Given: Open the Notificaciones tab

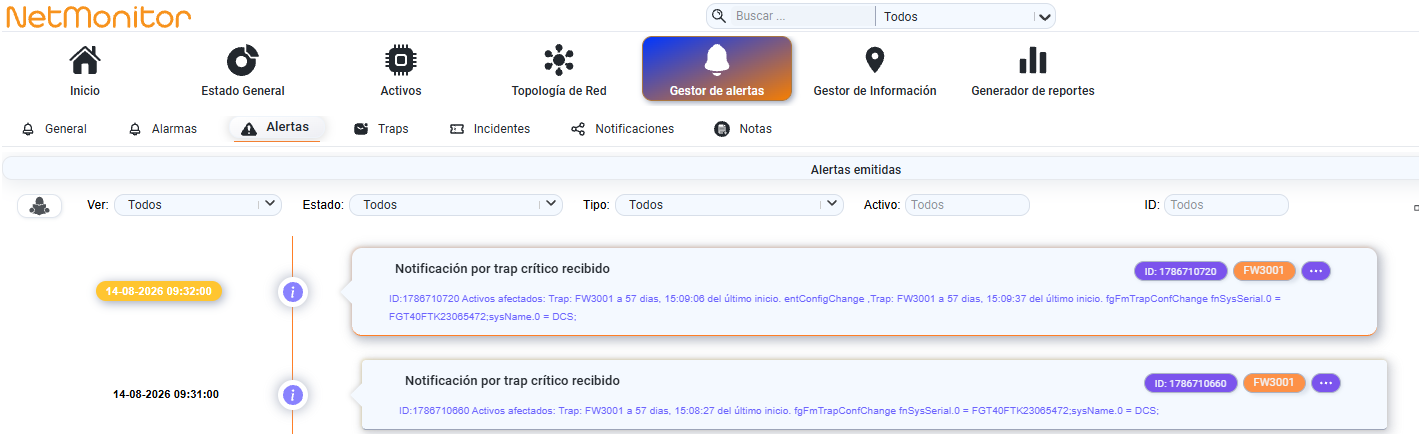Looking at the screenshot, I should [622, 129].
